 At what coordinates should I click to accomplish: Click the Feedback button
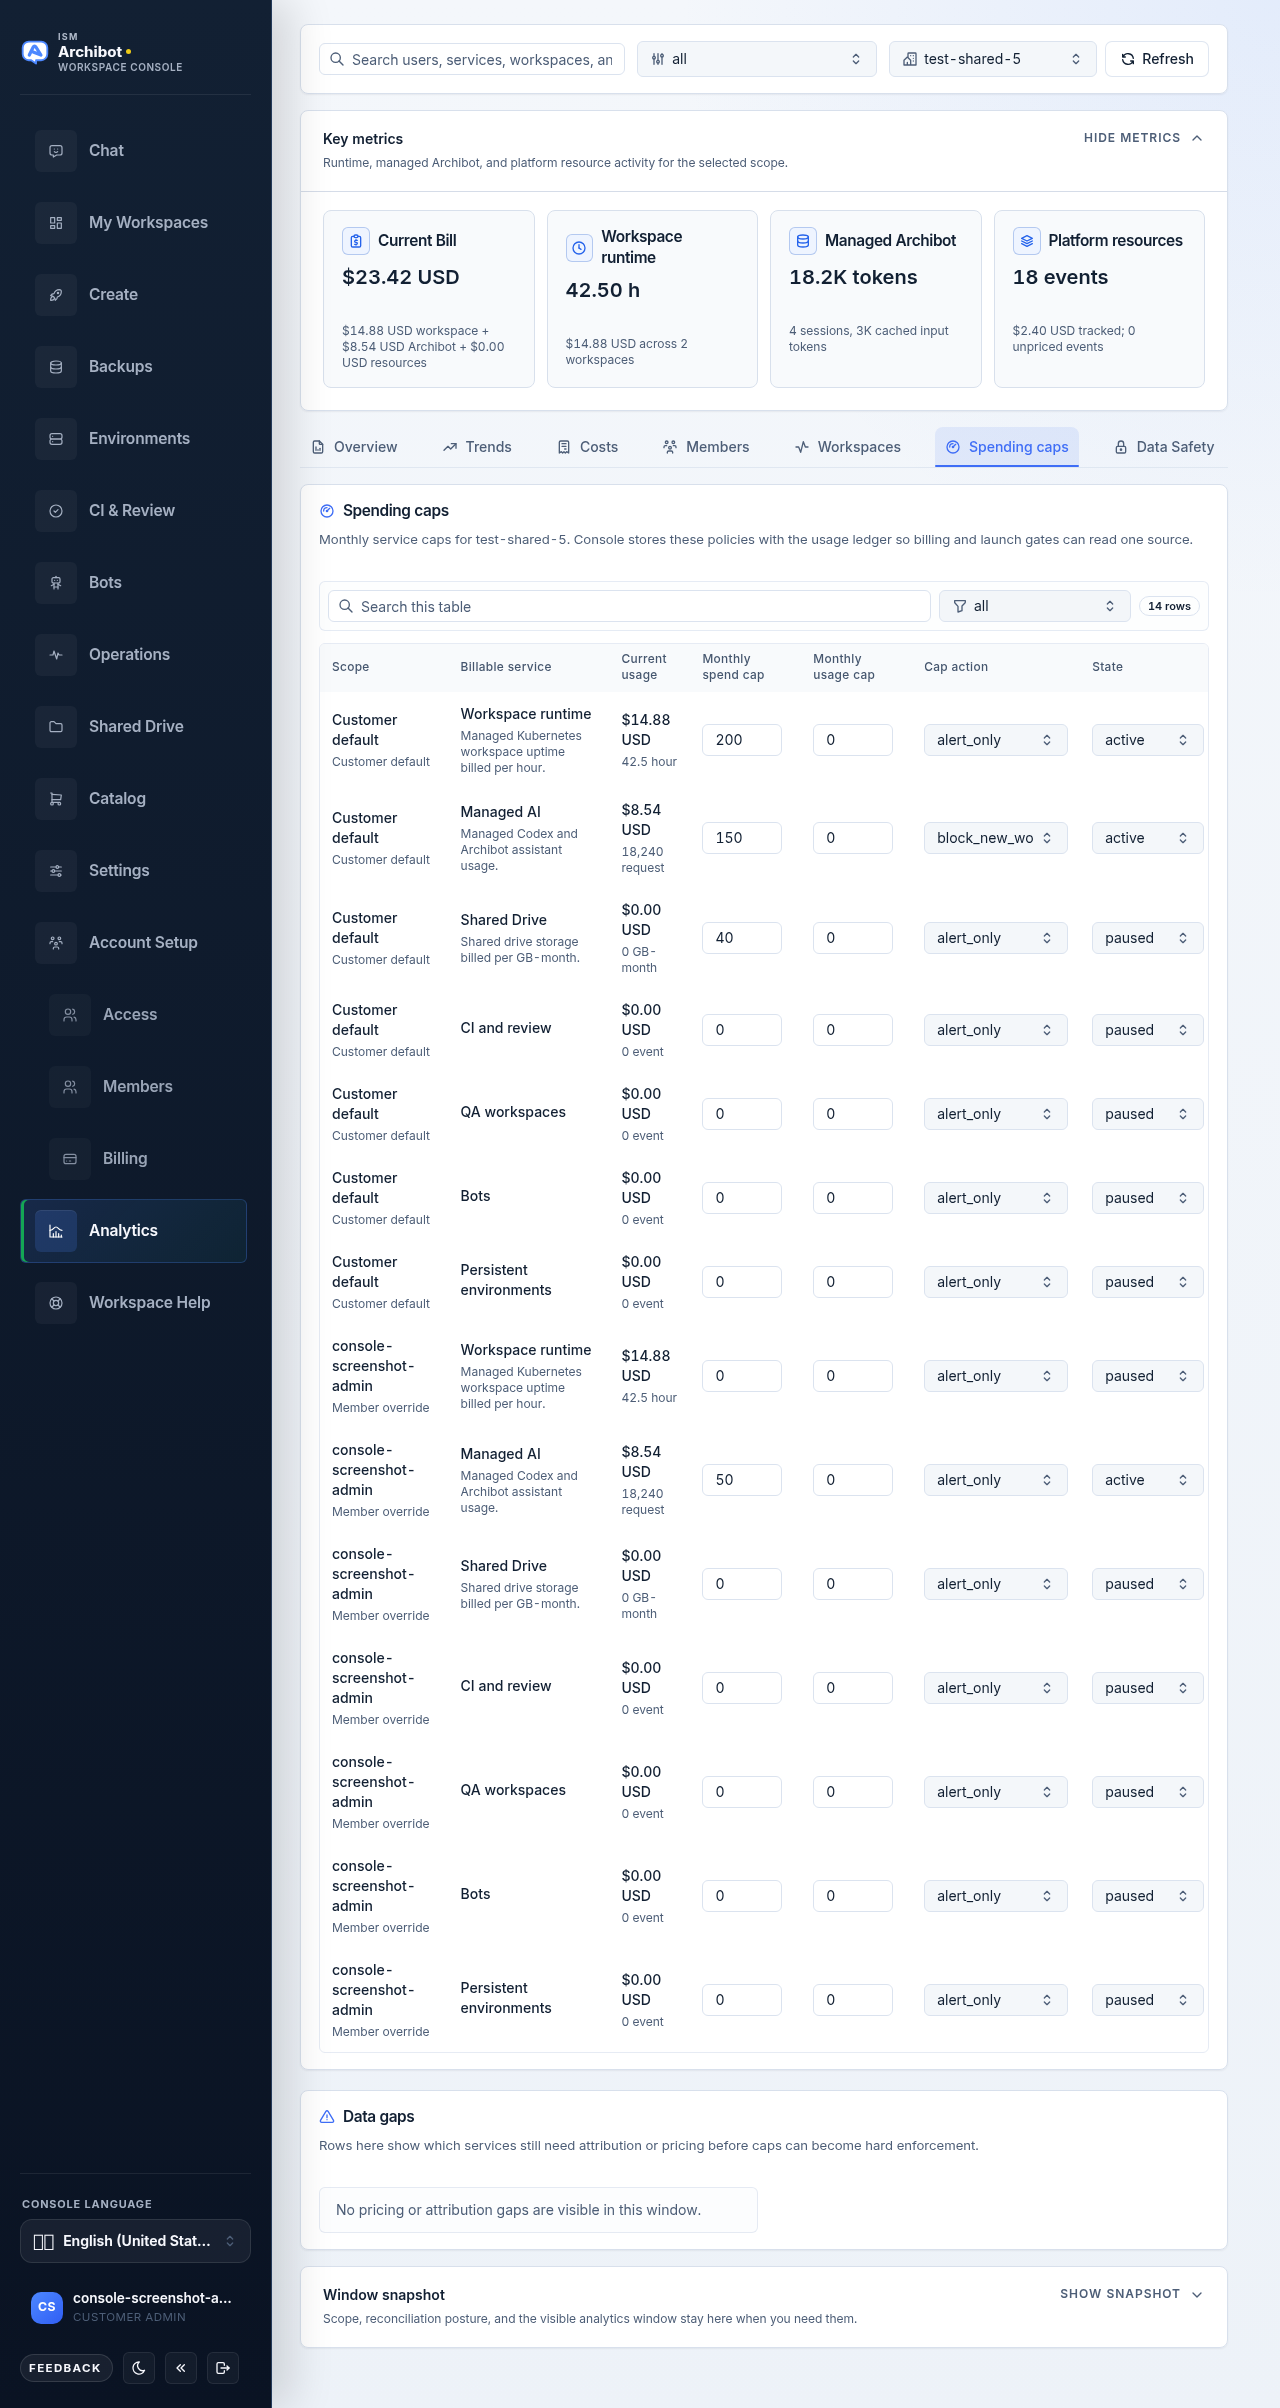pyautogui.click(x=65, y=2368)
